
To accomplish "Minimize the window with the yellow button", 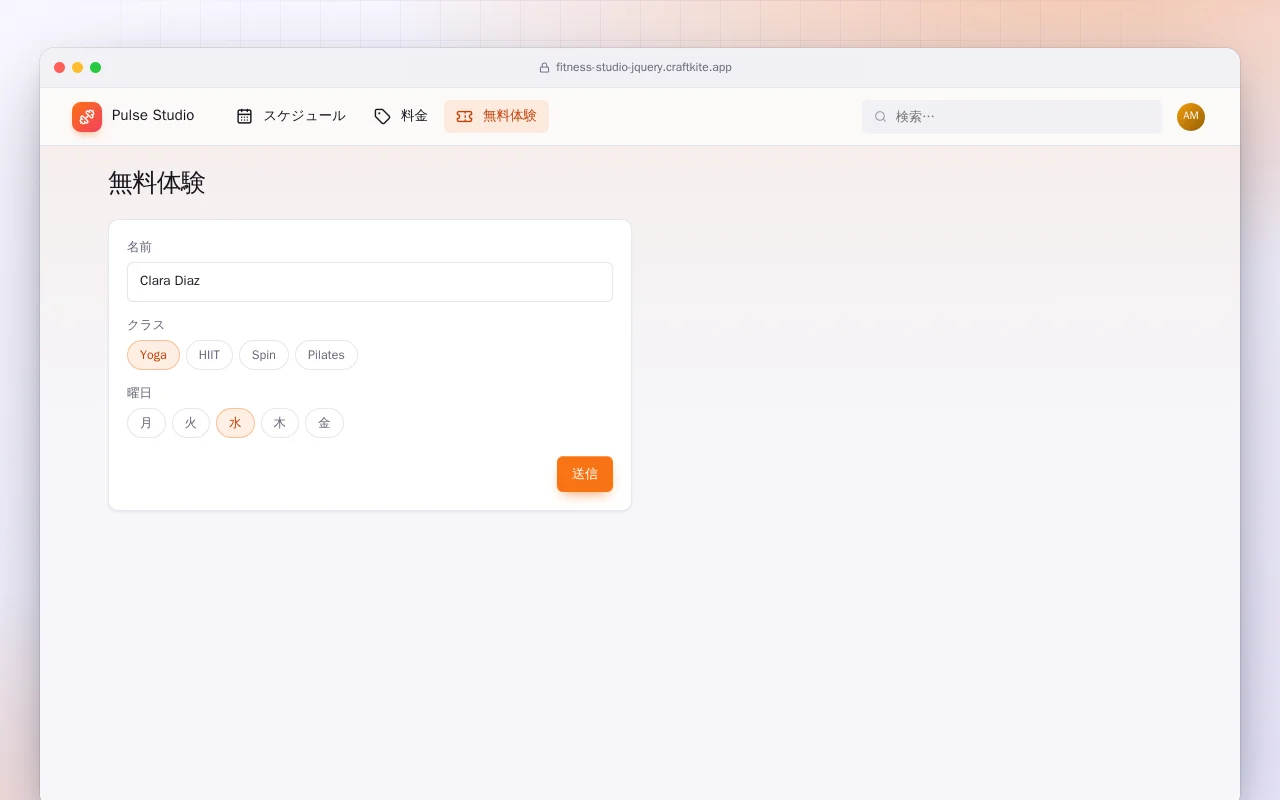I will pos(78,68).
